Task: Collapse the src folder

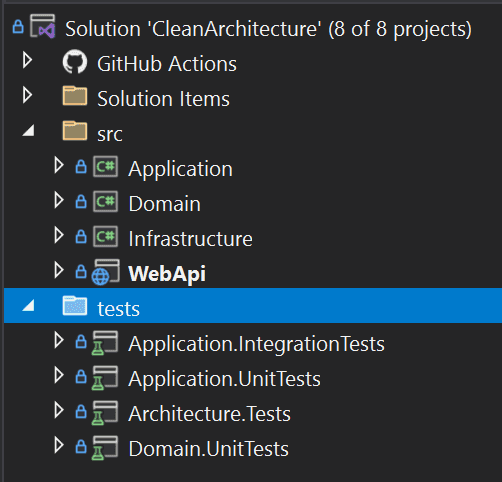Action: 28,131
